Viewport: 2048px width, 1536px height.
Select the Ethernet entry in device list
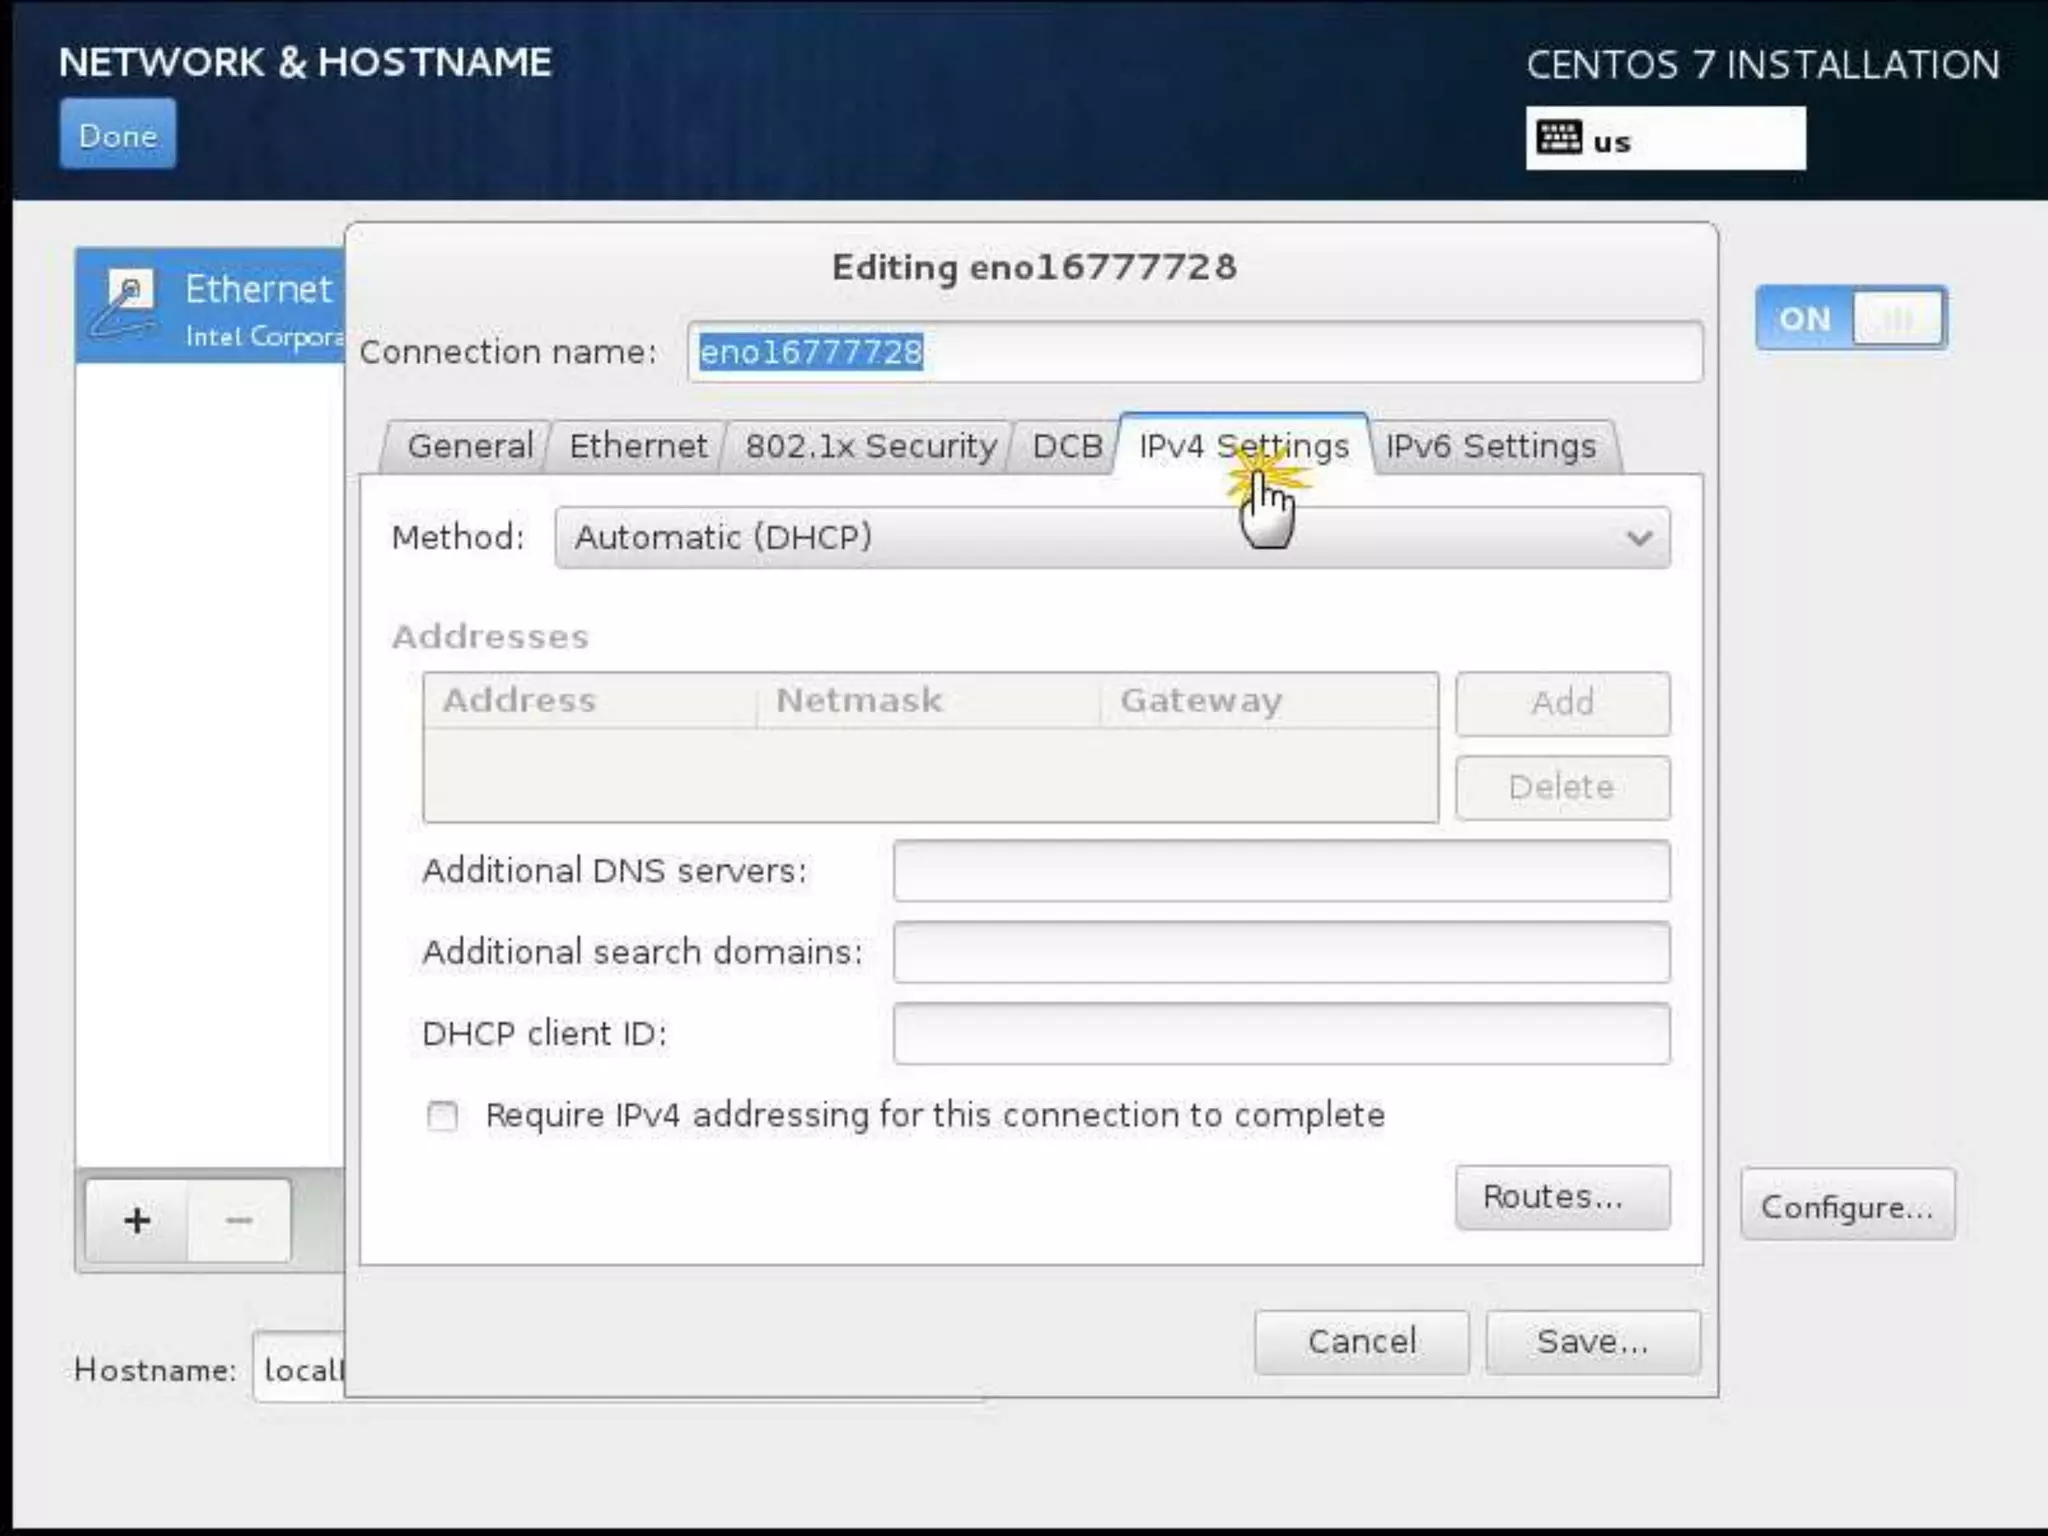(x=210, y=306)
